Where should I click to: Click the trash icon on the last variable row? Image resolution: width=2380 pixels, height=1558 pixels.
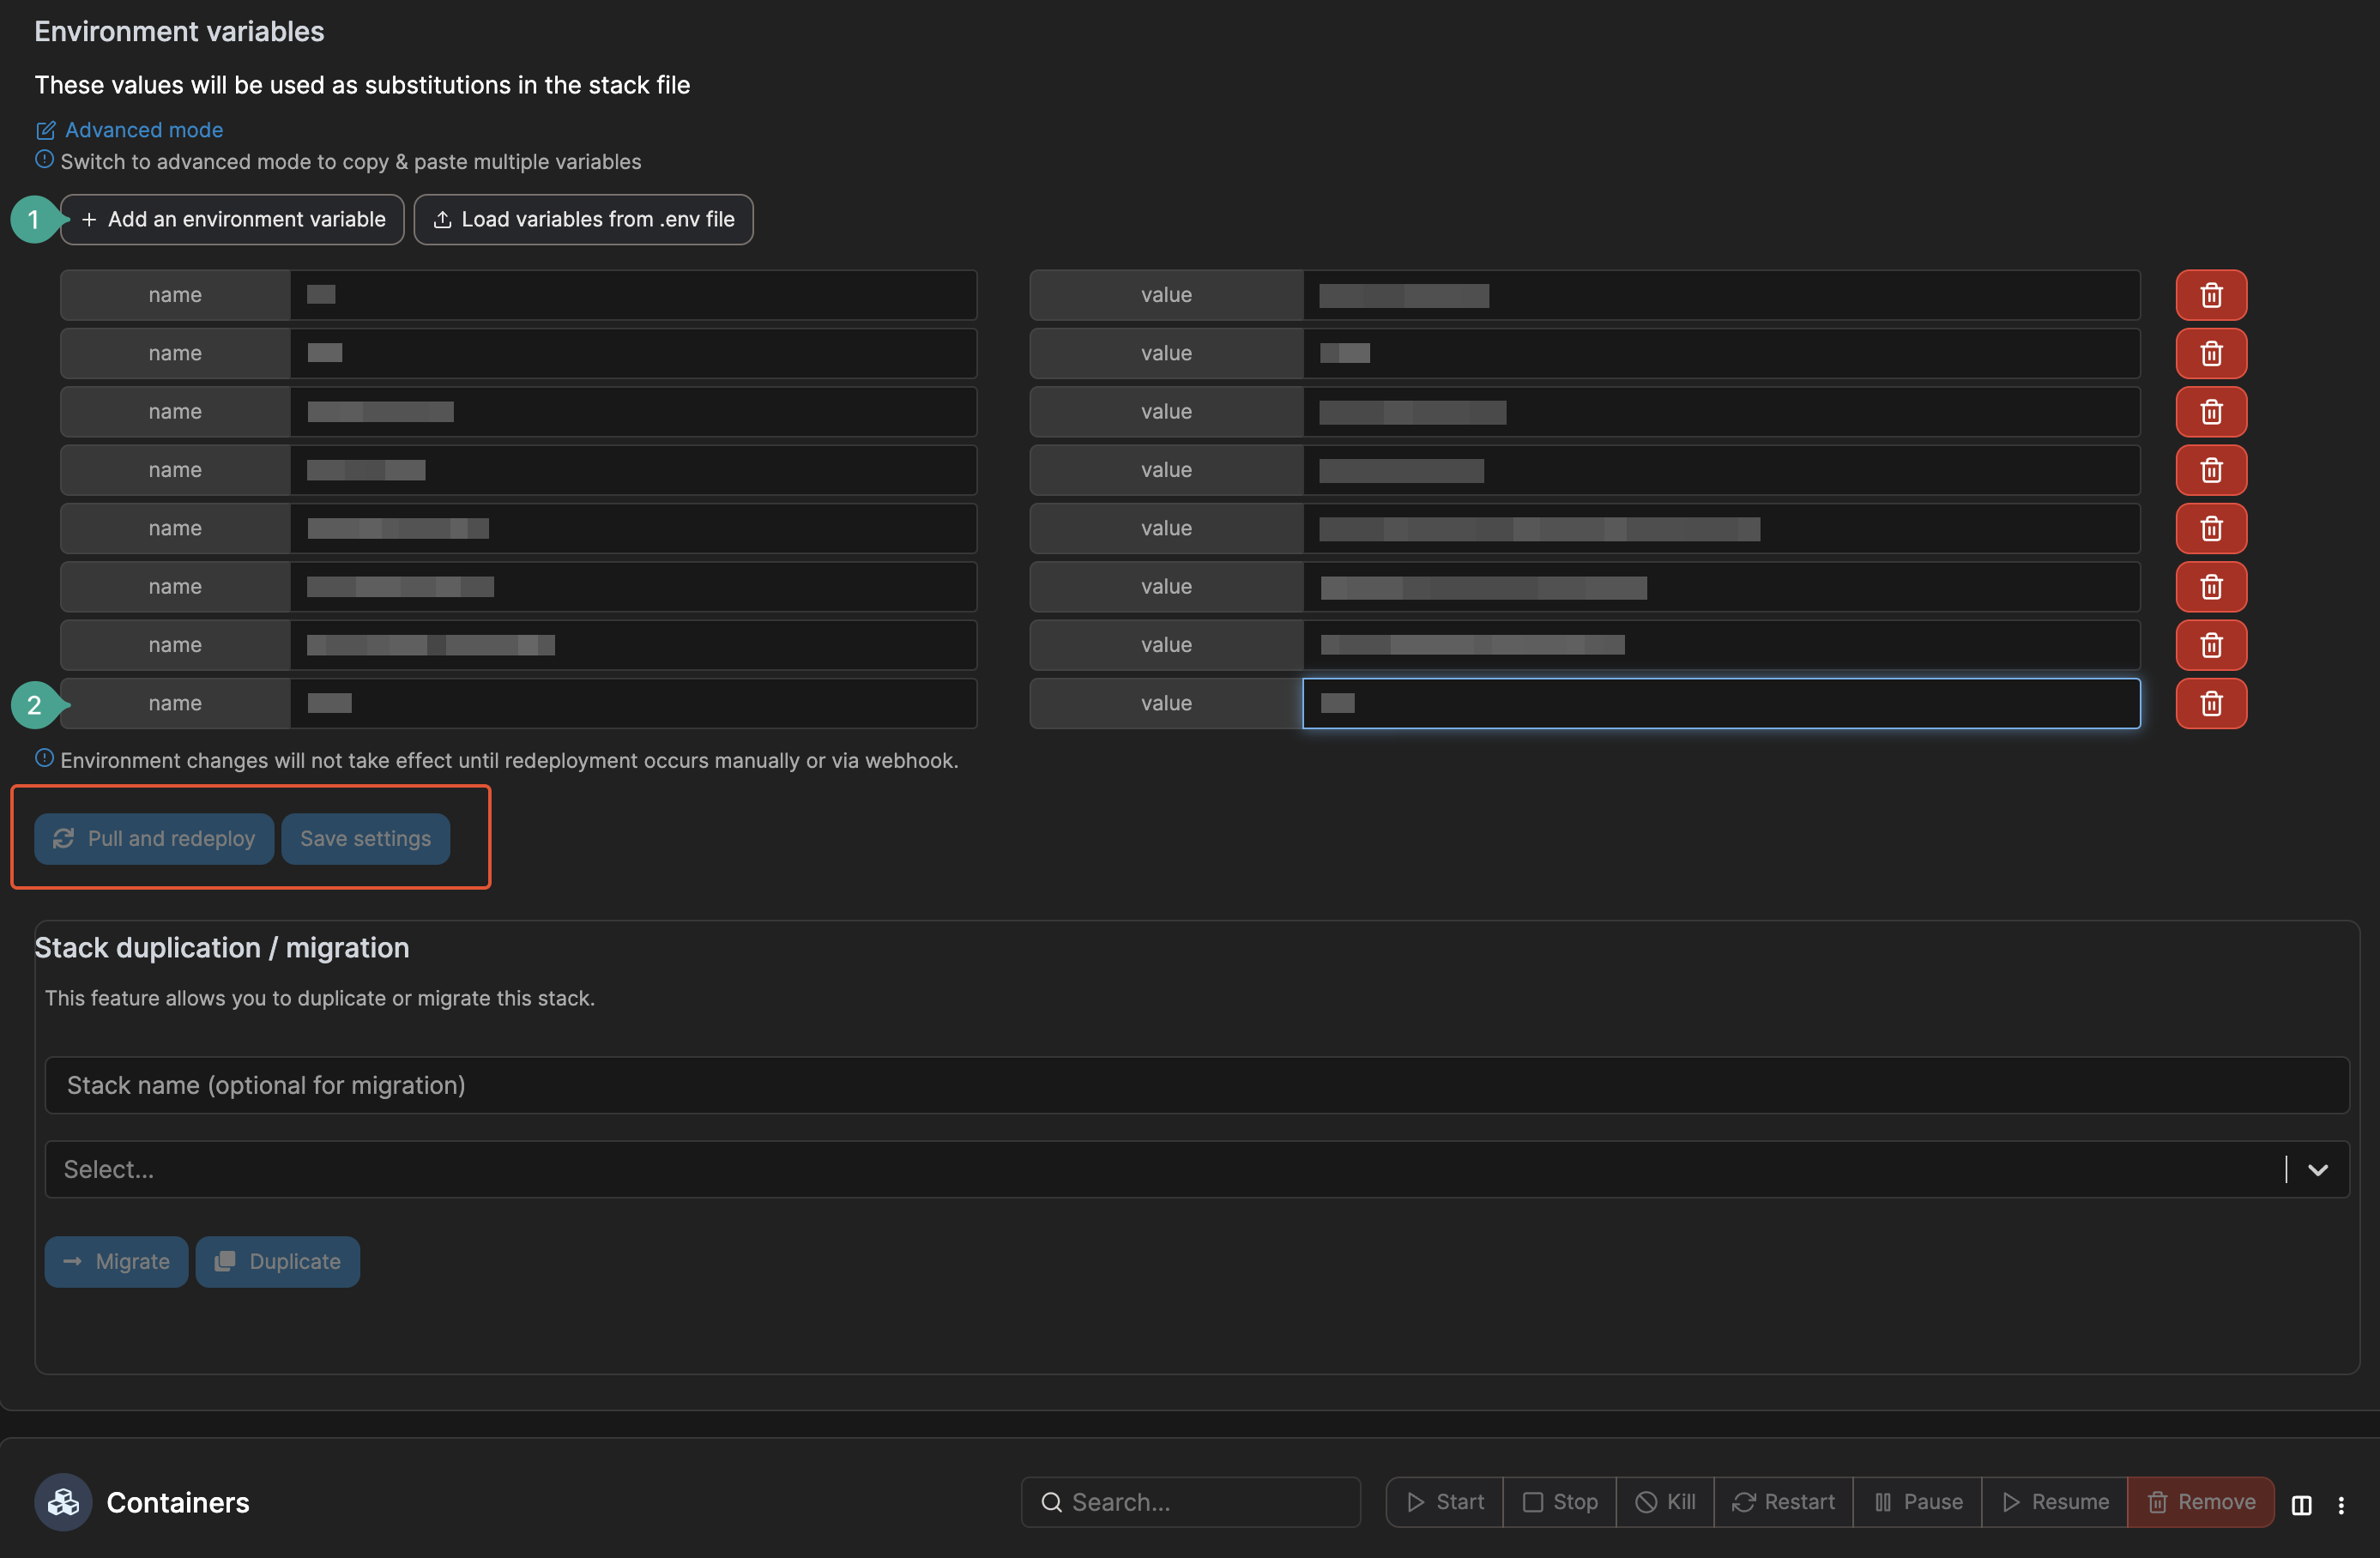click(x=2211, y=703)
